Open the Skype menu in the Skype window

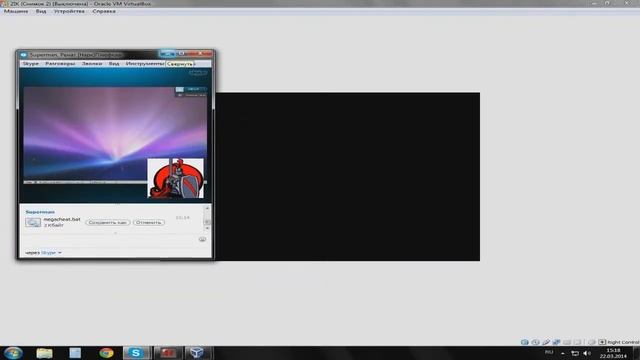31,64
